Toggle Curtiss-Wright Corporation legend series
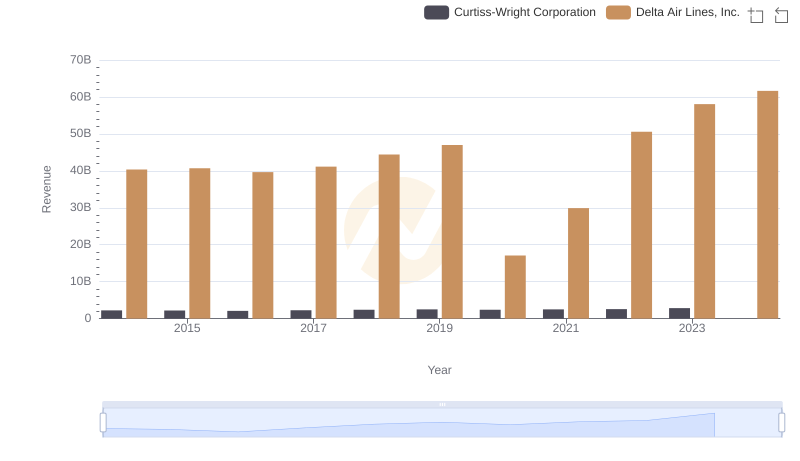Image resolution: width=800 pixels, height=461 pixels. [510, 12]
